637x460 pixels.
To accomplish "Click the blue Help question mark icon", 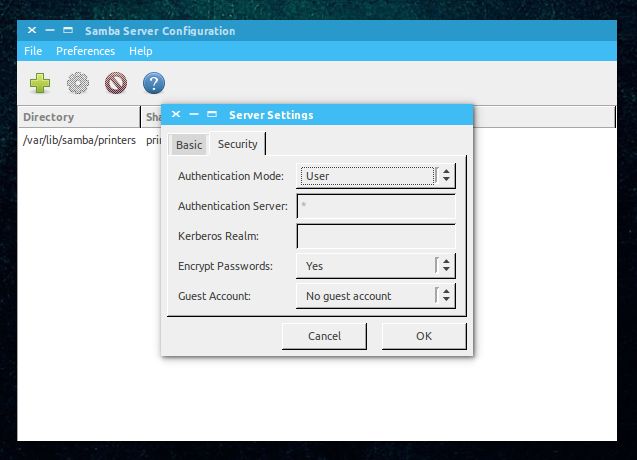I will pyautogui.click(x=154, y=84).
